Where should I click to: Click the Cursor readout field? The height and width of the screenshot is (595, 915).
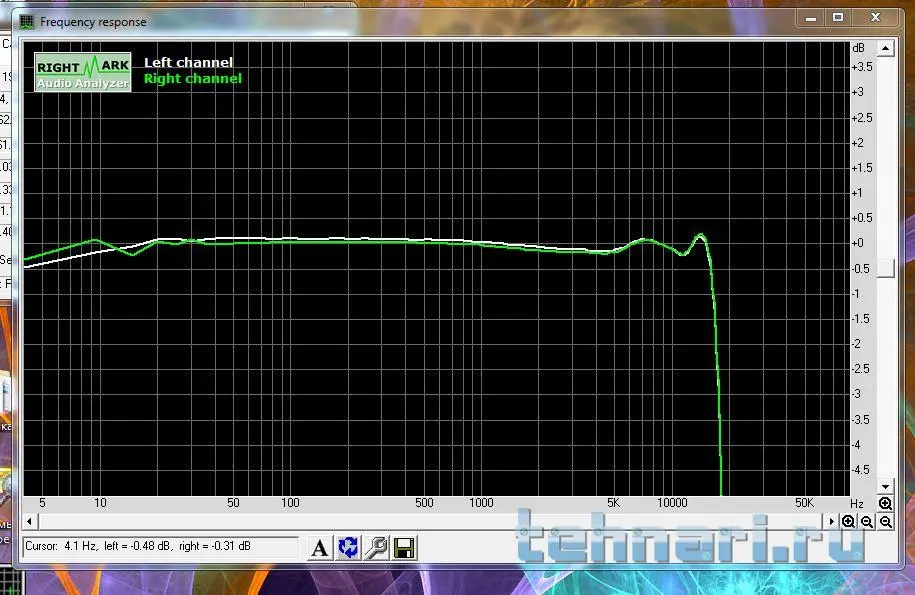[160, 547]
